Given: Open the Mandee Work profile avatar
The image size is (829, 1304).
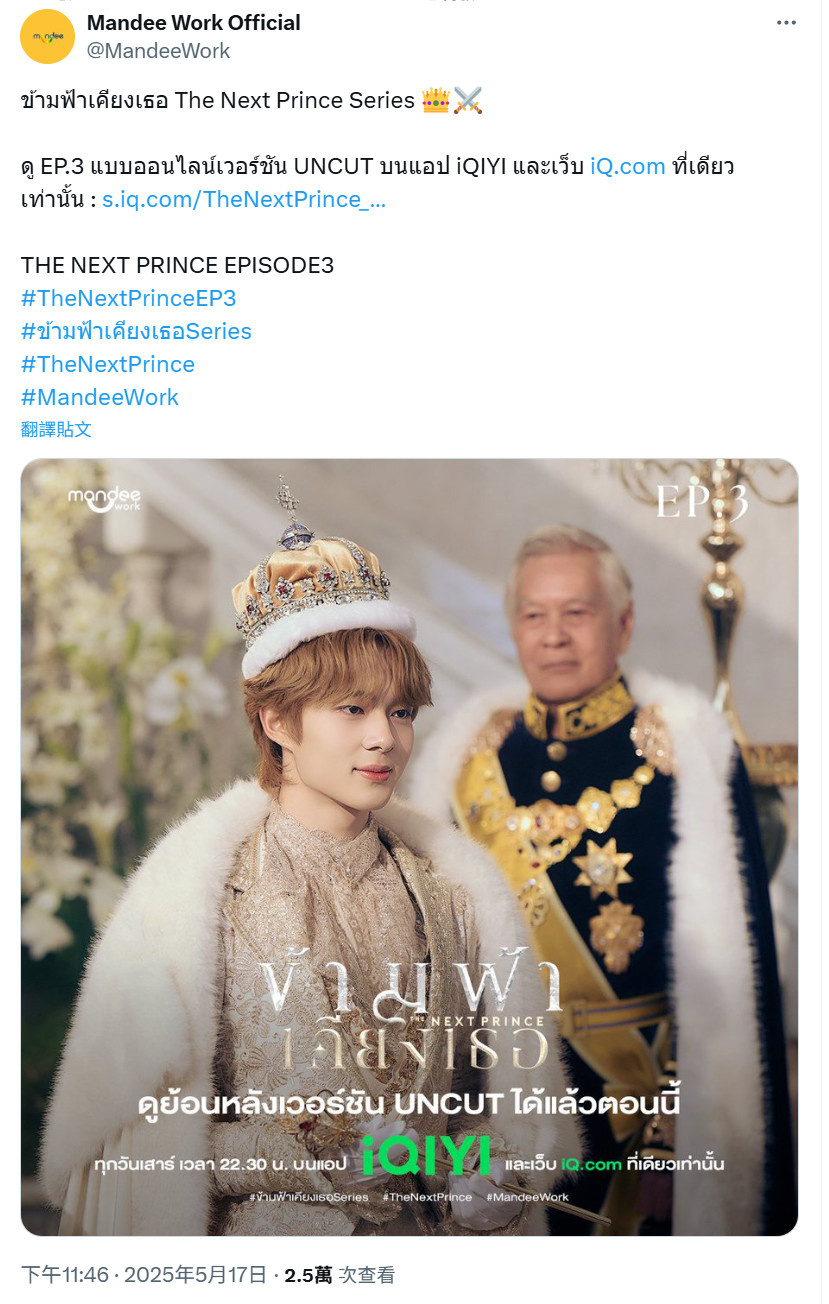Looking at the screenshot, I should 48,37.
